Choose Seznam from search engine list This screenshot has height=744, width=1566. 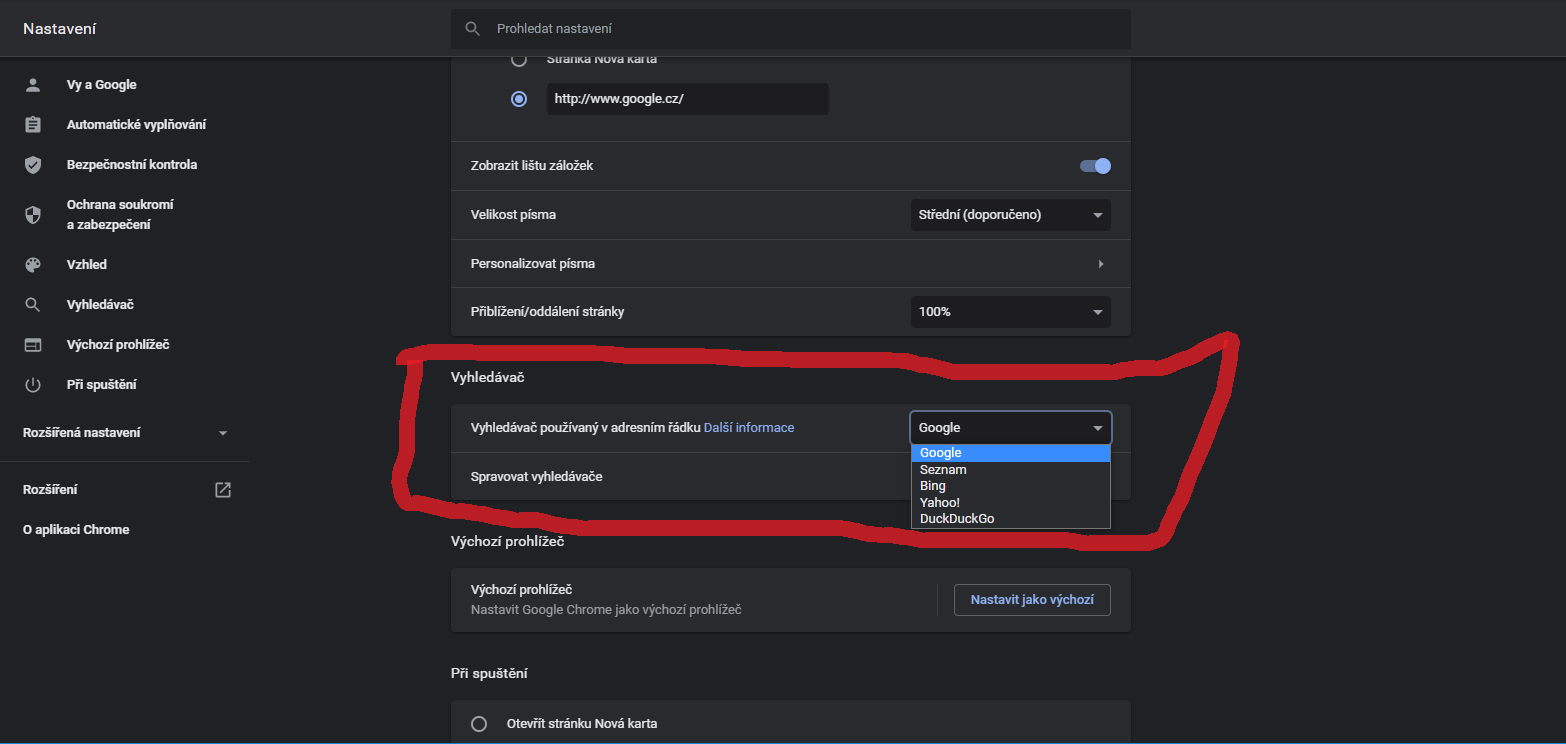[943, 470]
